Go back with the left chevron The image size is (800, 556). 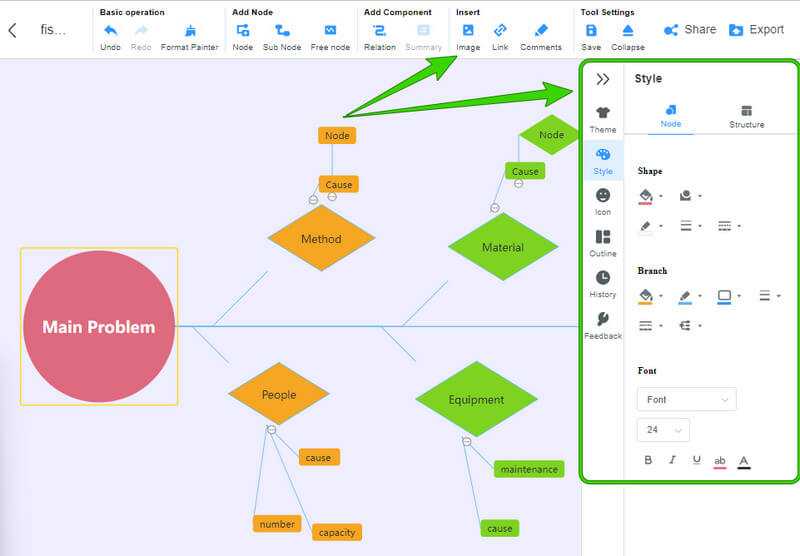[x=13, y=31]
